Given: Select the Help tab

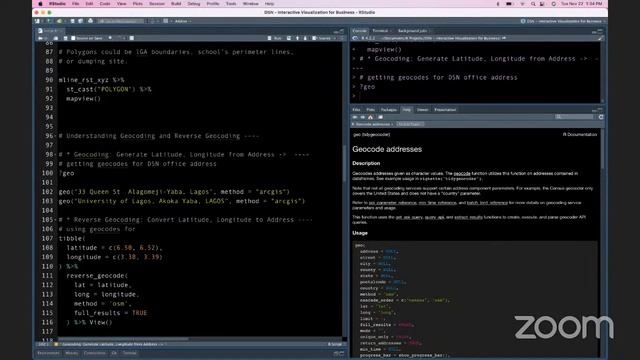Looking at the screenshot, I should [407, 110].
